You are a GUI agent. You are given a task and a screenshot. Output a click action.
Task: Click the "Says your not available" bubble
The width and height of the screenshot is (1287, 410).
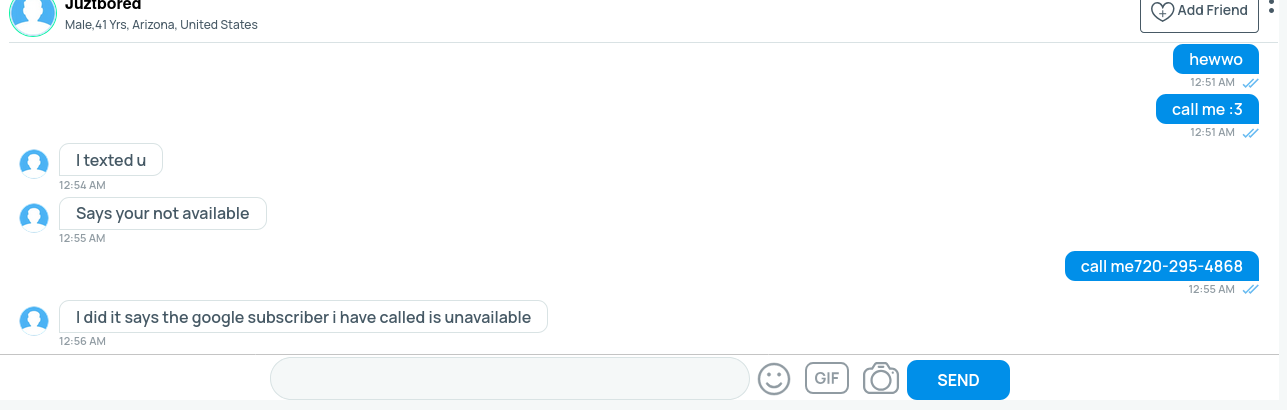[x=162, y=213]
